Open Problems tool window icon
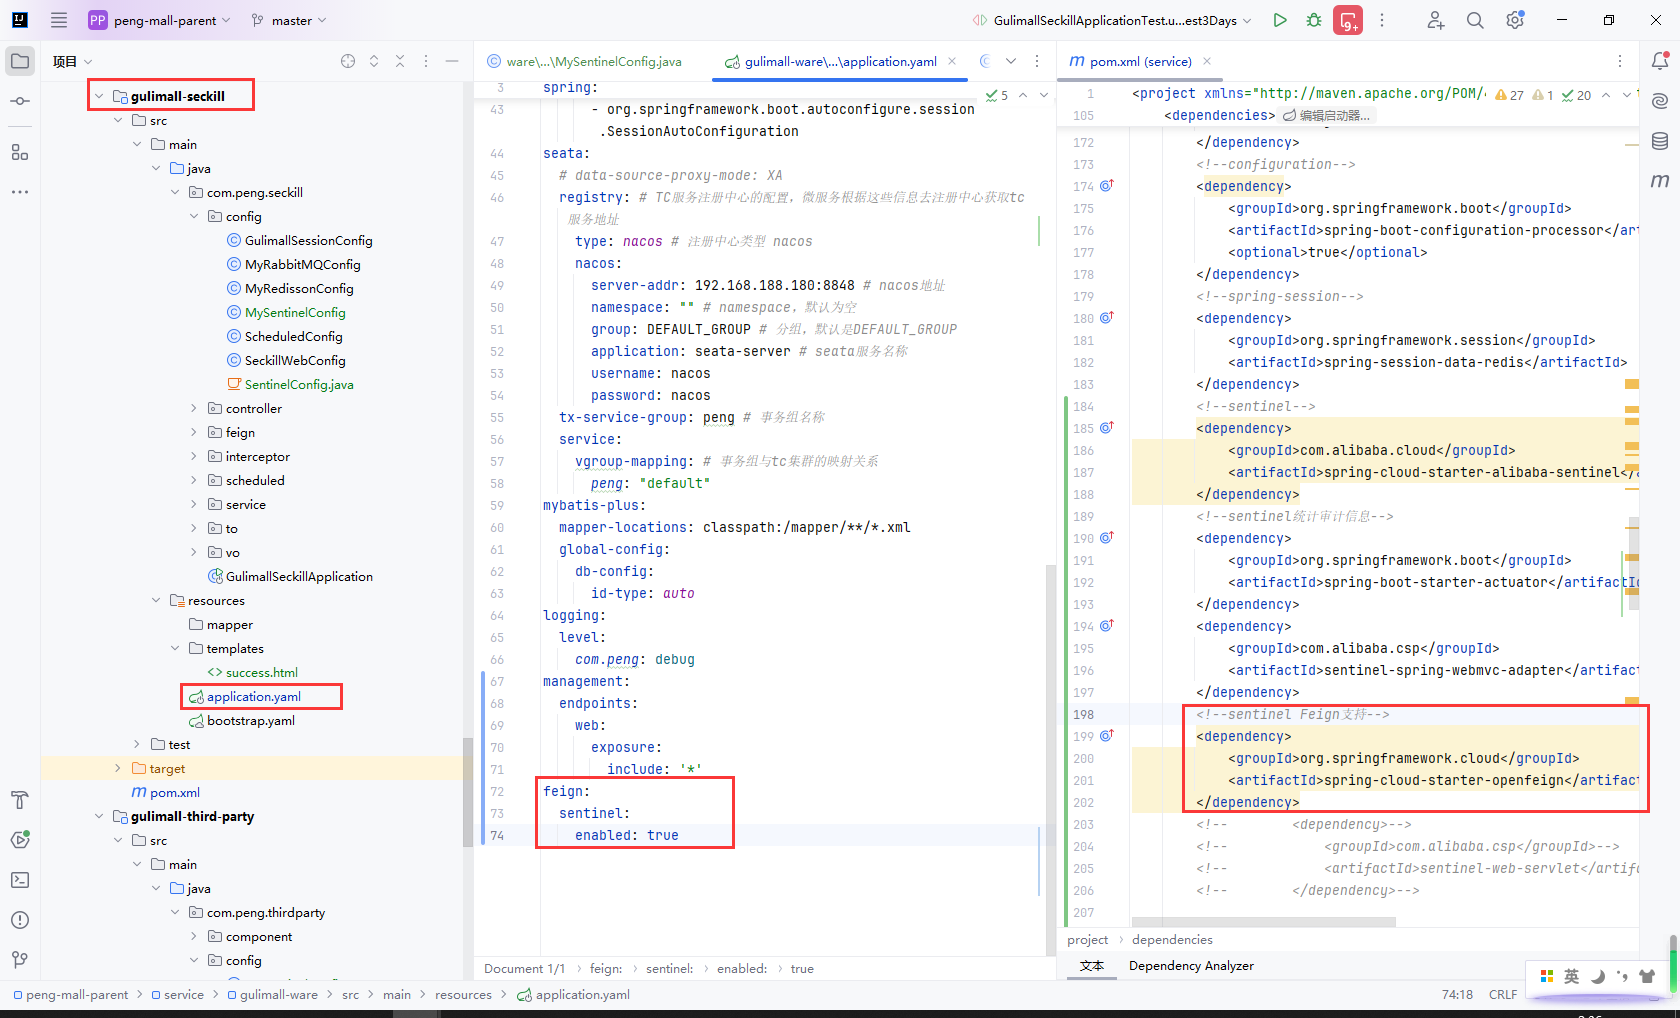Image resolution: width=1680 pixels, height=1018 pixels. (20, 920)
